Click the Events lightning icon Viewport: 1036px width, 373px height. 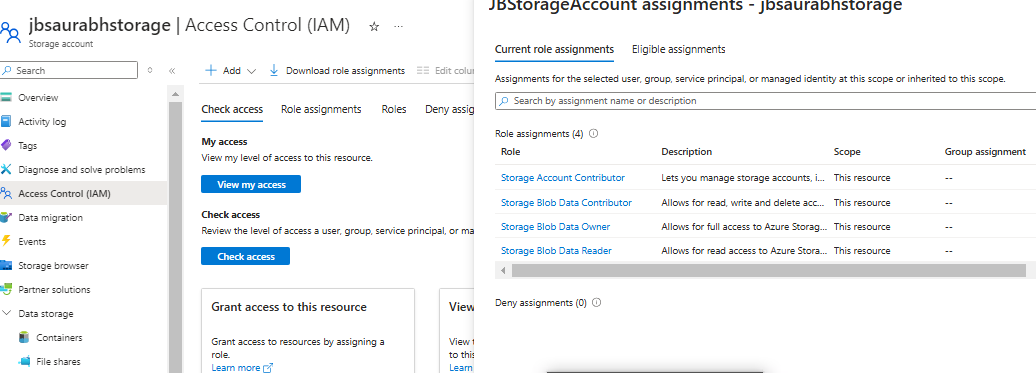7,241
